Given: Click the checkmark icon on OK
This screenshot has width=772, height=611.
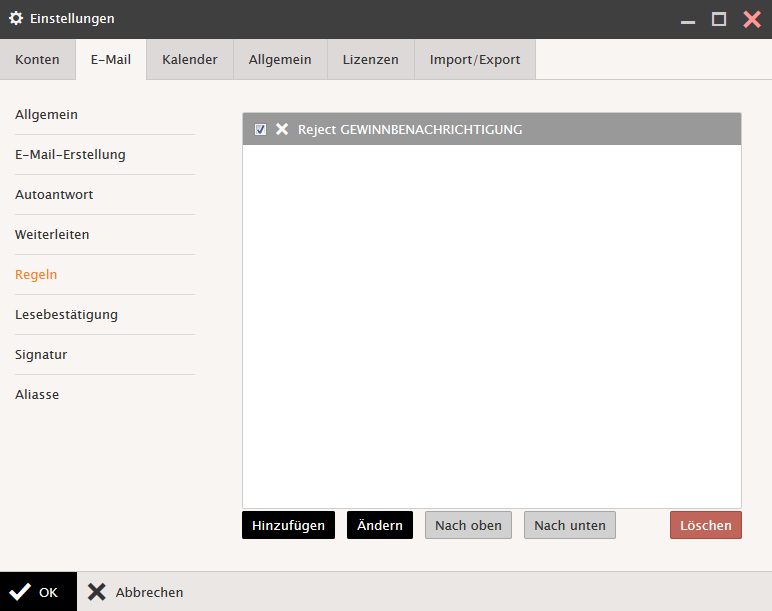Looking at the screenshot, I should 20,592.
